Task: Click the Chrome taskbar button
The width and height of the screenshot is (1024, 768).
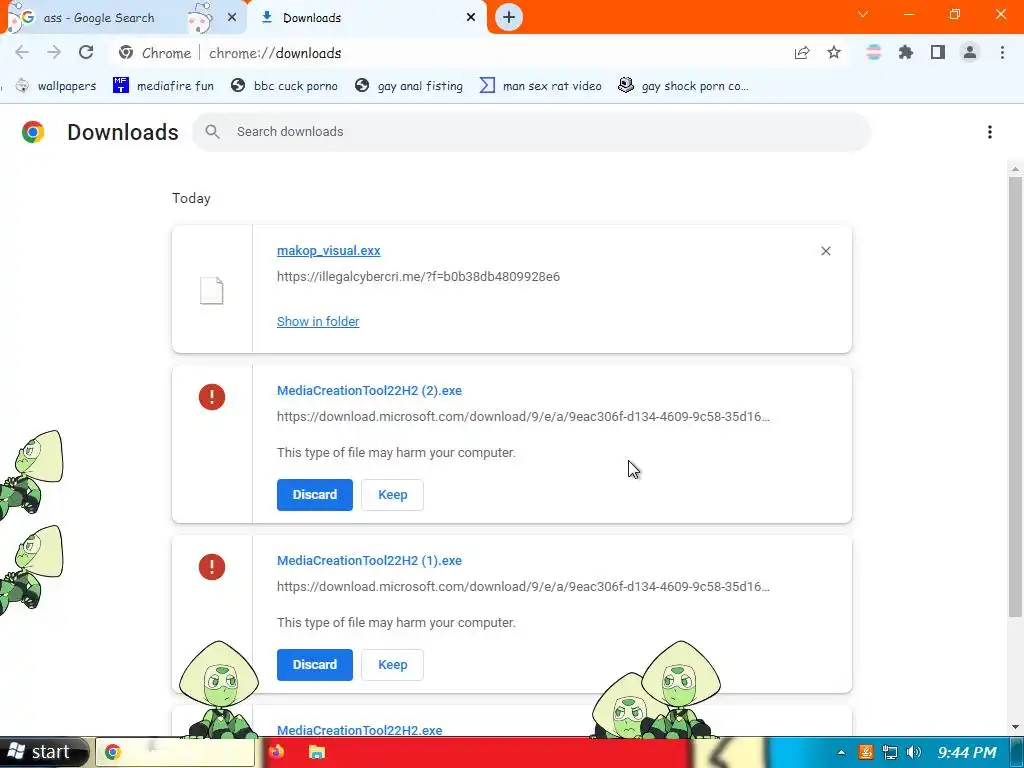Action: (x=175, y=752)
